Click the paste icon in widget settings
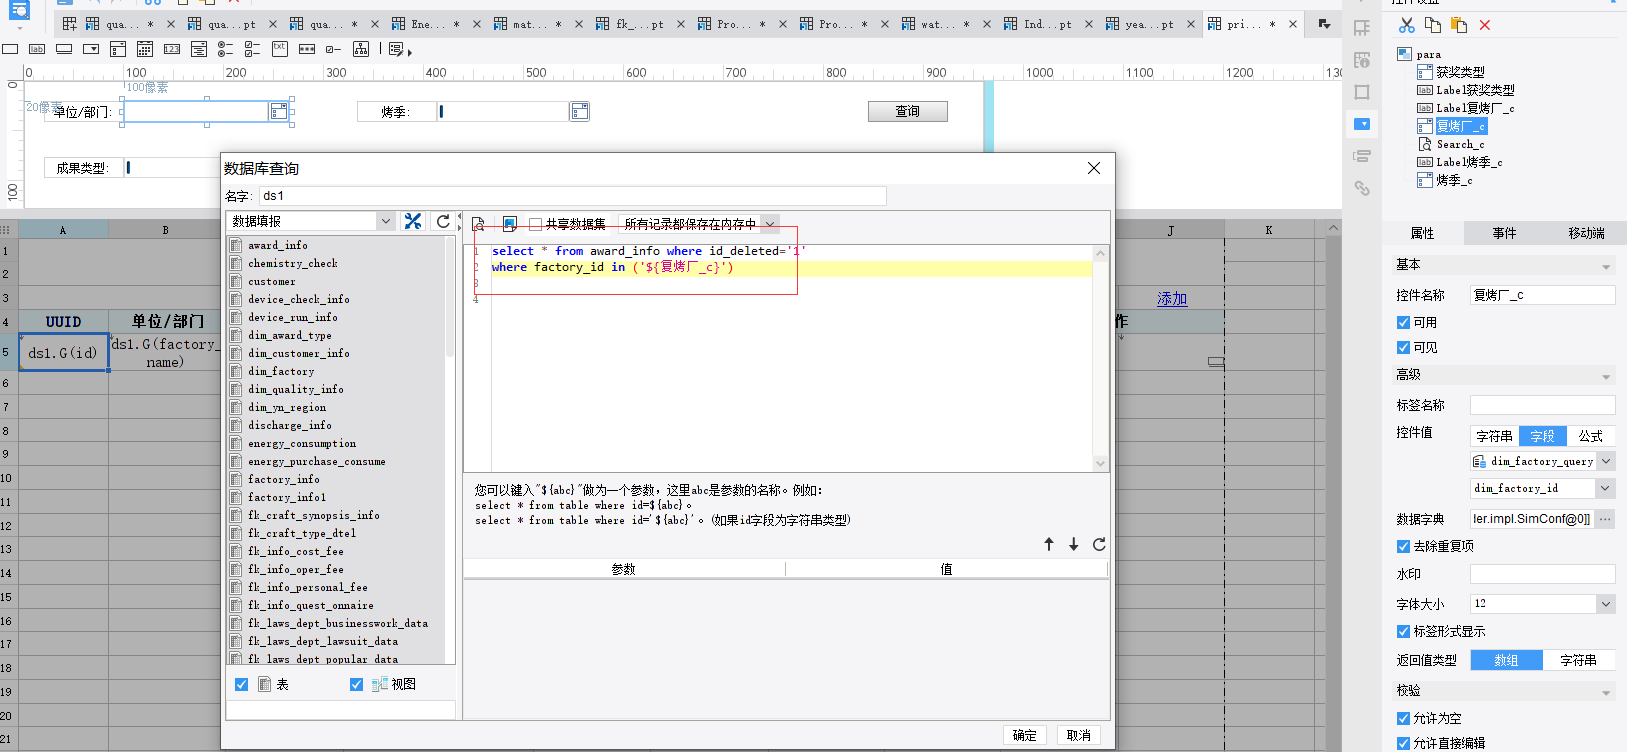The height and width of the screenshot is (752, 1627). pos(1459,25)
